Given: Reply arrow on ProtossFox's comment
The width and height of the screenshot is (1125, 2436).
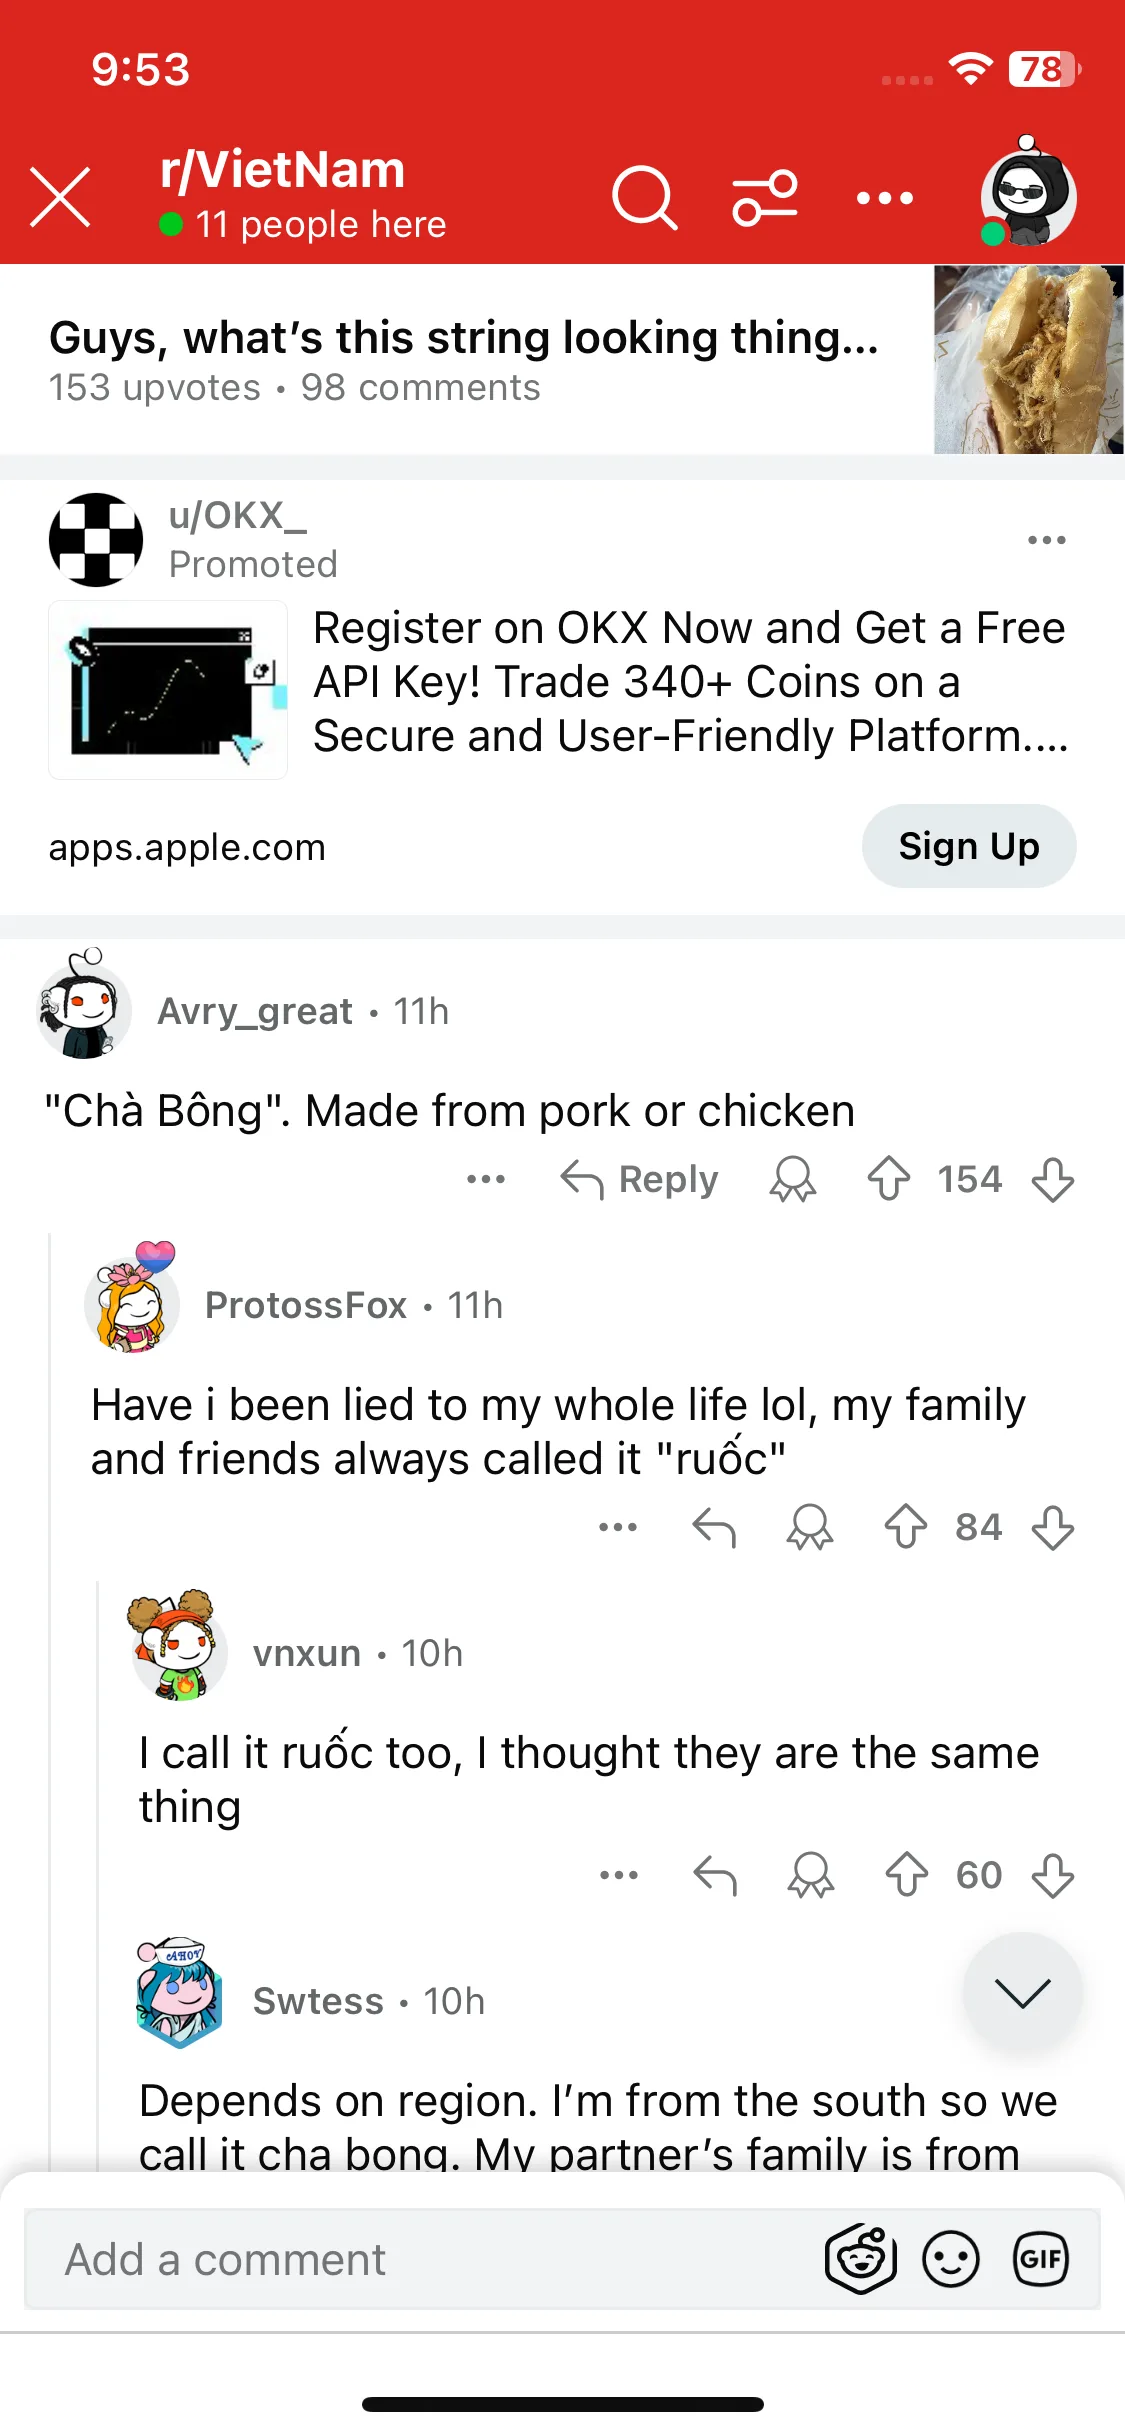Looking at the screenshot, I should (714, 1527).
